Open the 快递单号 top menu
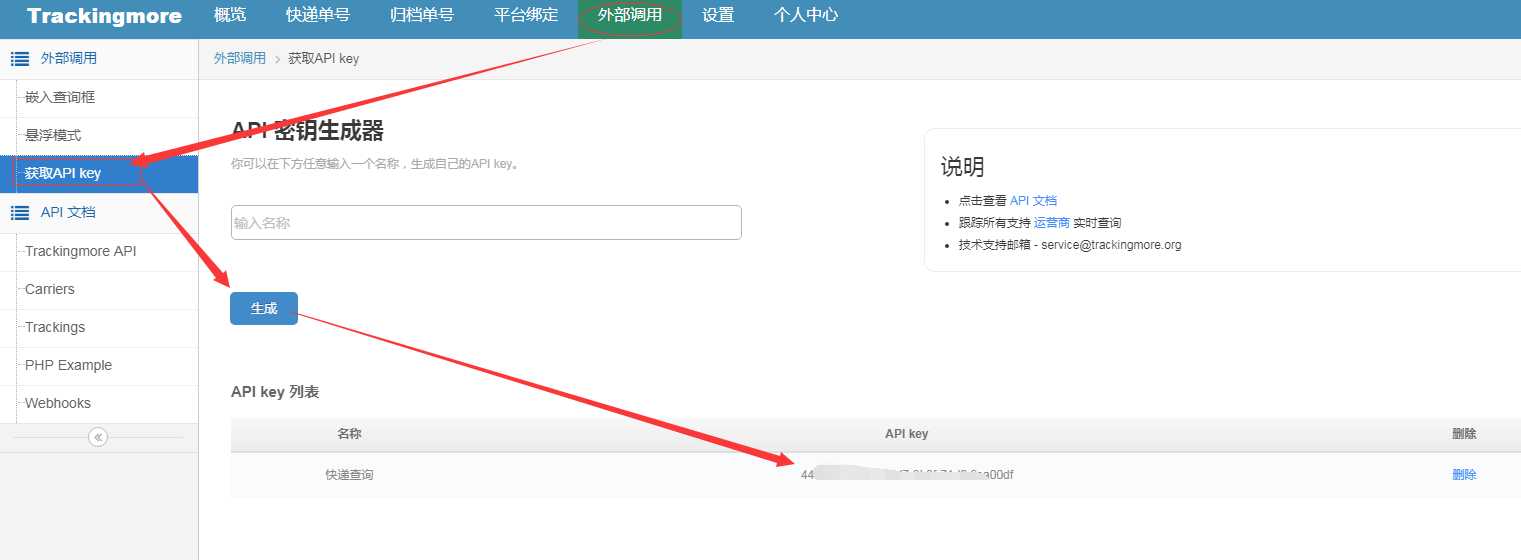 [317, 15]
